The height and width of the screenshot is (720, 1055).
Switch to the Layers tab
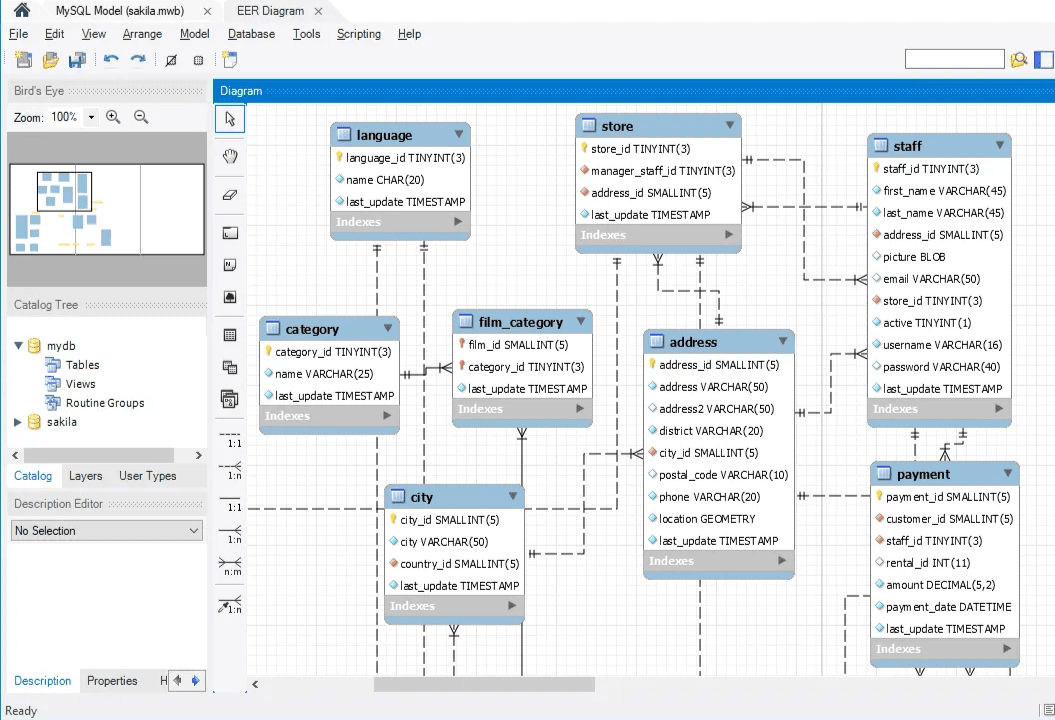(x=85, y=476)
